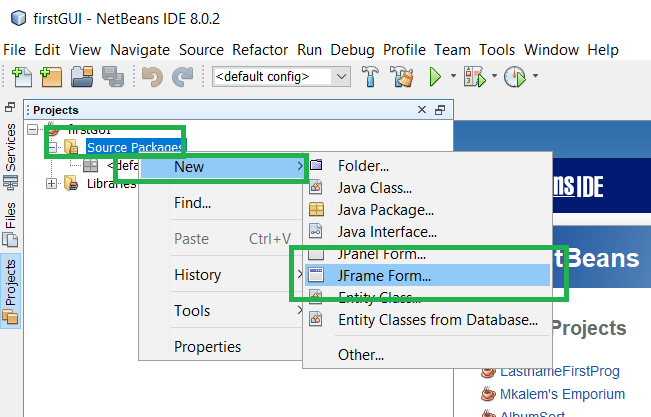
Task: Open the Team menu
Action: (452, 50)
